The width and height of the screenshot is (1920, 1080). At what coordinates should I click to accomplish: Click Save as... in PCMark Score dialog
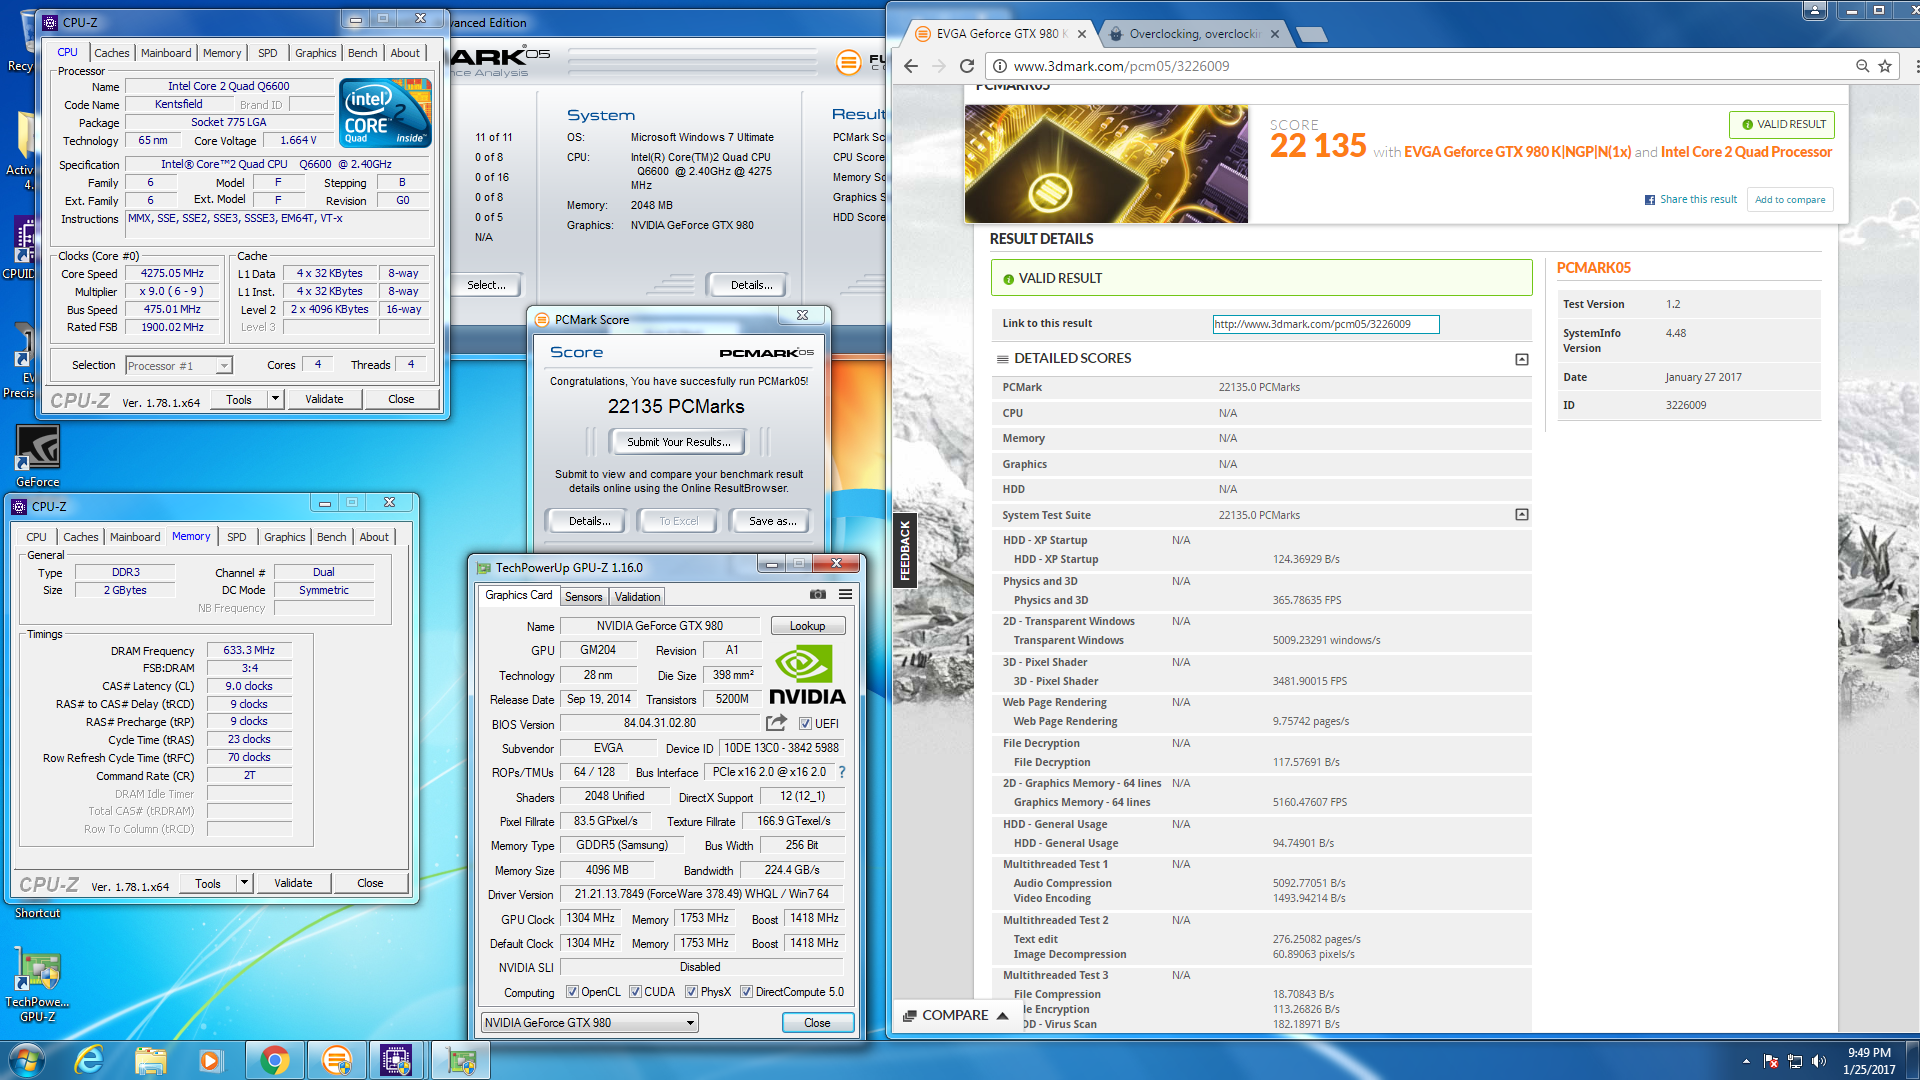[772, 521]
